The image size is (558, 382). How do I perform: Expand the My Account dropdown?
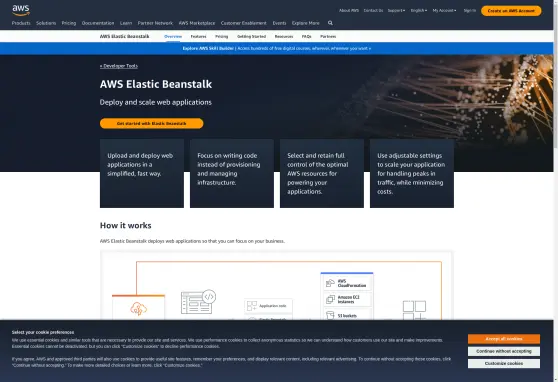[444, 11]
